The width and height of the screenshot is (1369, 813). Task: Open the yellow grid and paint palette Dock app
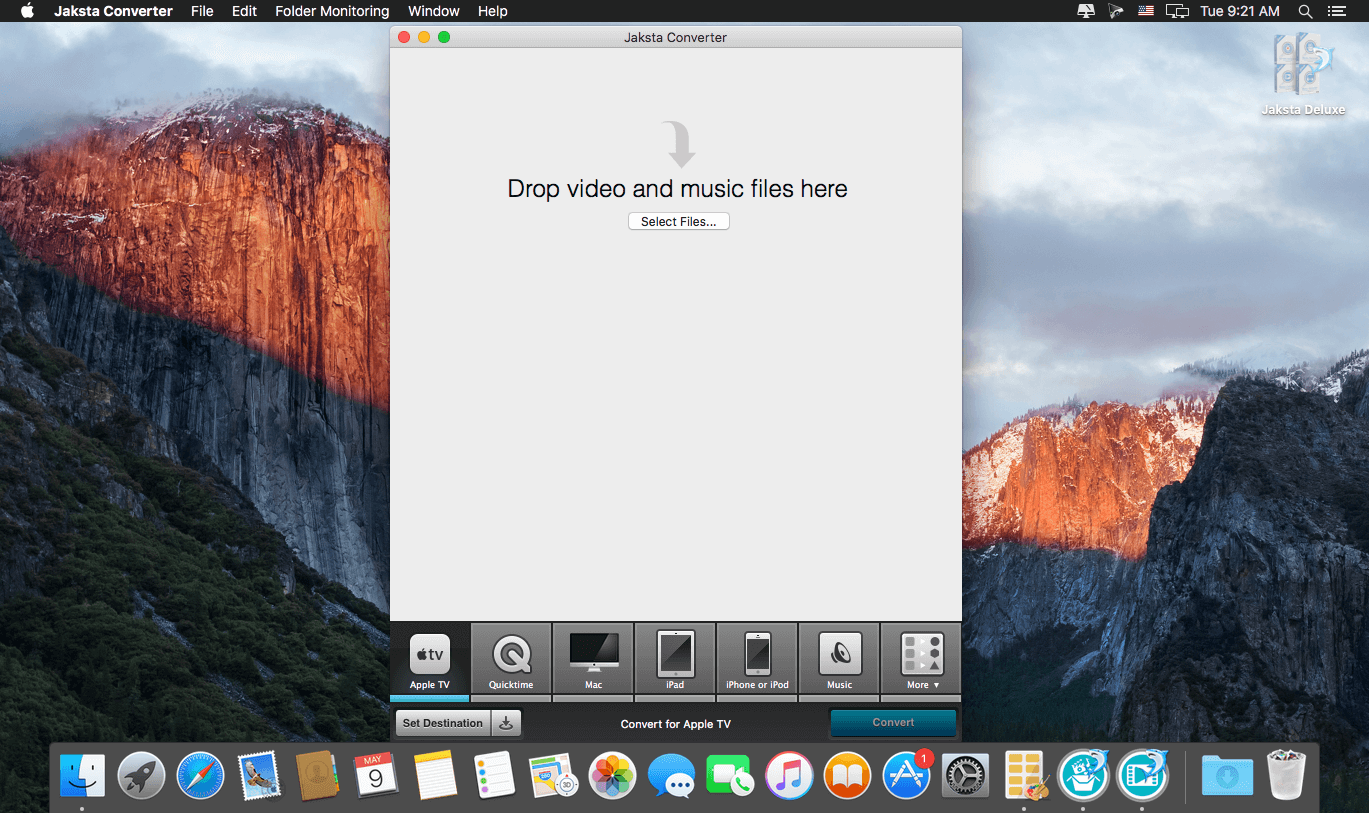coord(1024,776)
